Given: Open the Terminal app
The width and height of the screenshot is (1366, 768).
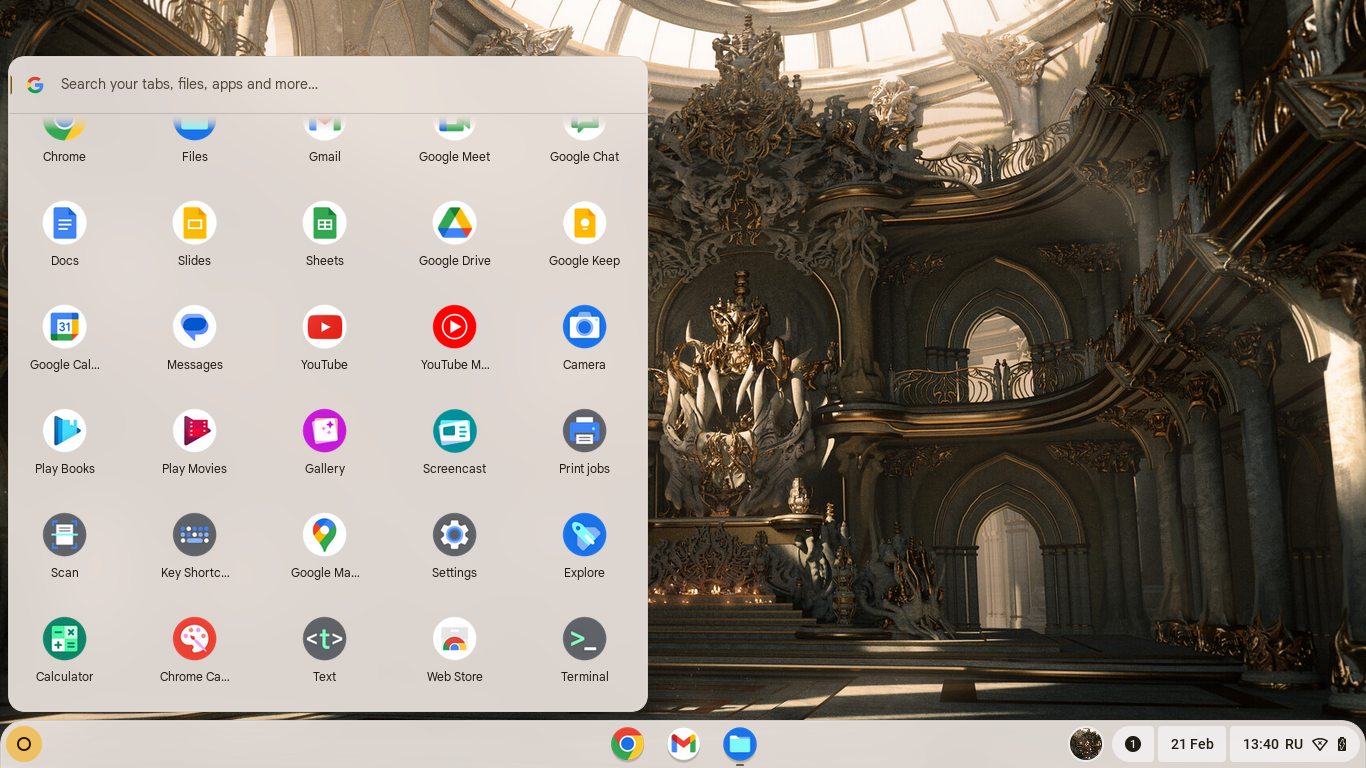Looking at the screenshot, I should tap(585, 639).
